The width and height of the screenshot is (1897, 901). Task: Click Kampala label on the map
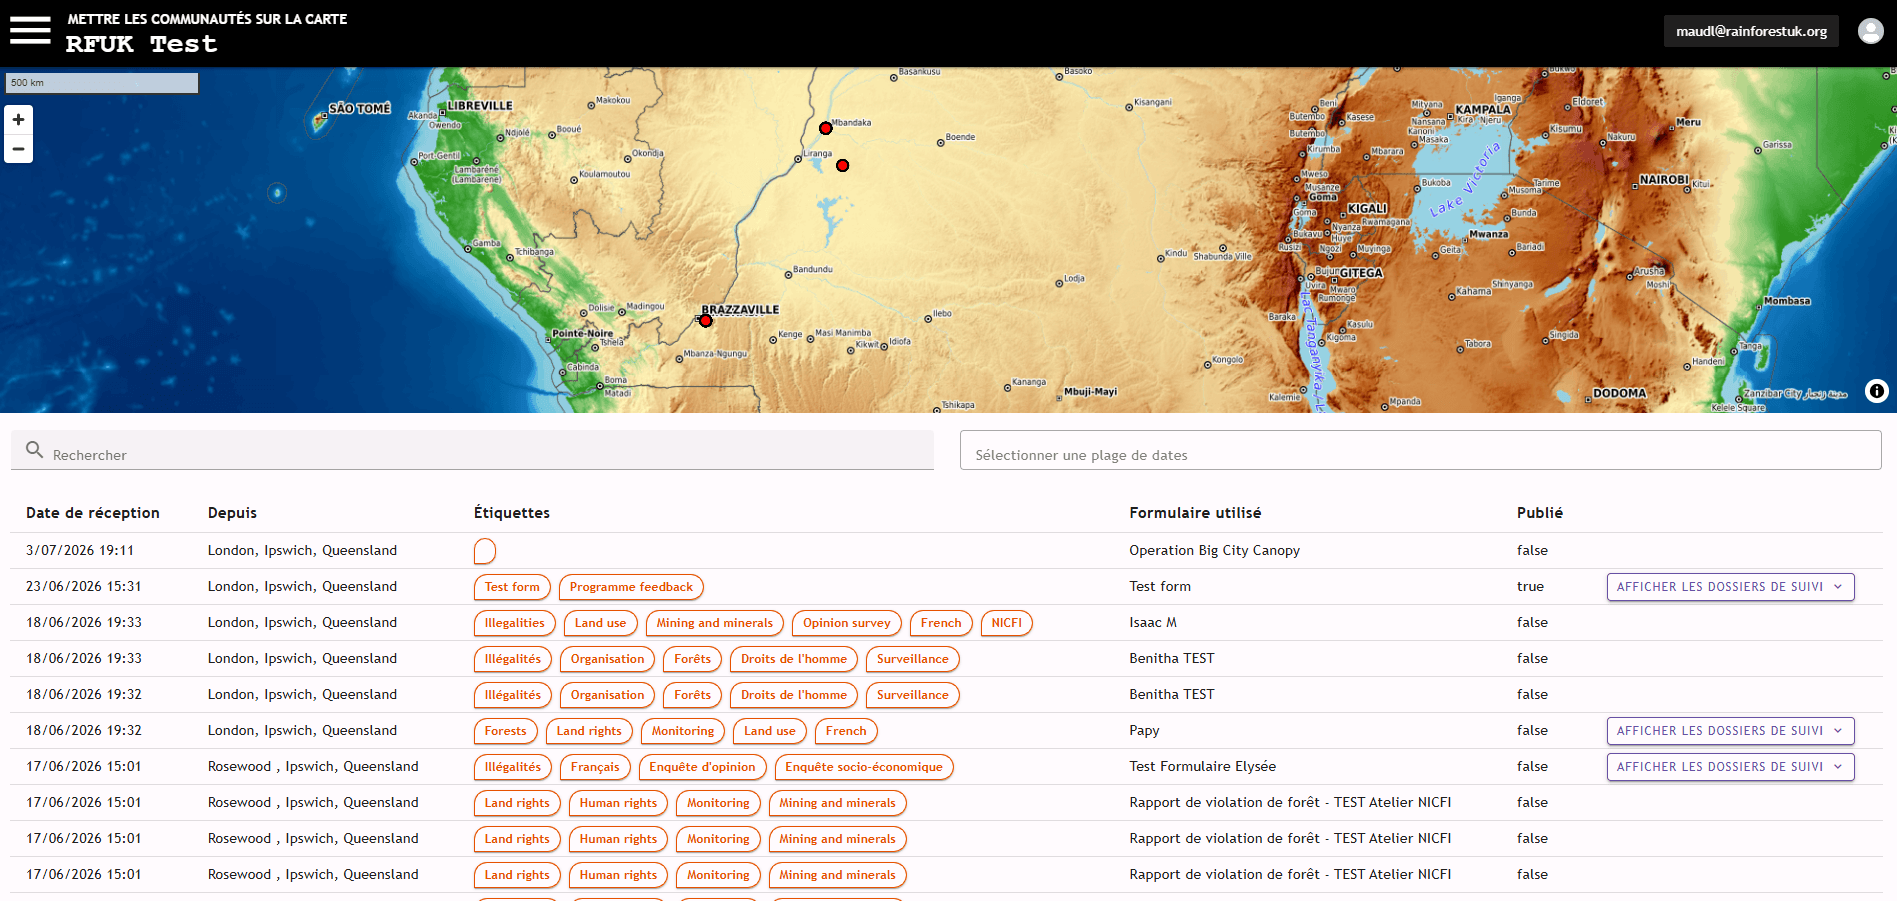(1483, 110)
